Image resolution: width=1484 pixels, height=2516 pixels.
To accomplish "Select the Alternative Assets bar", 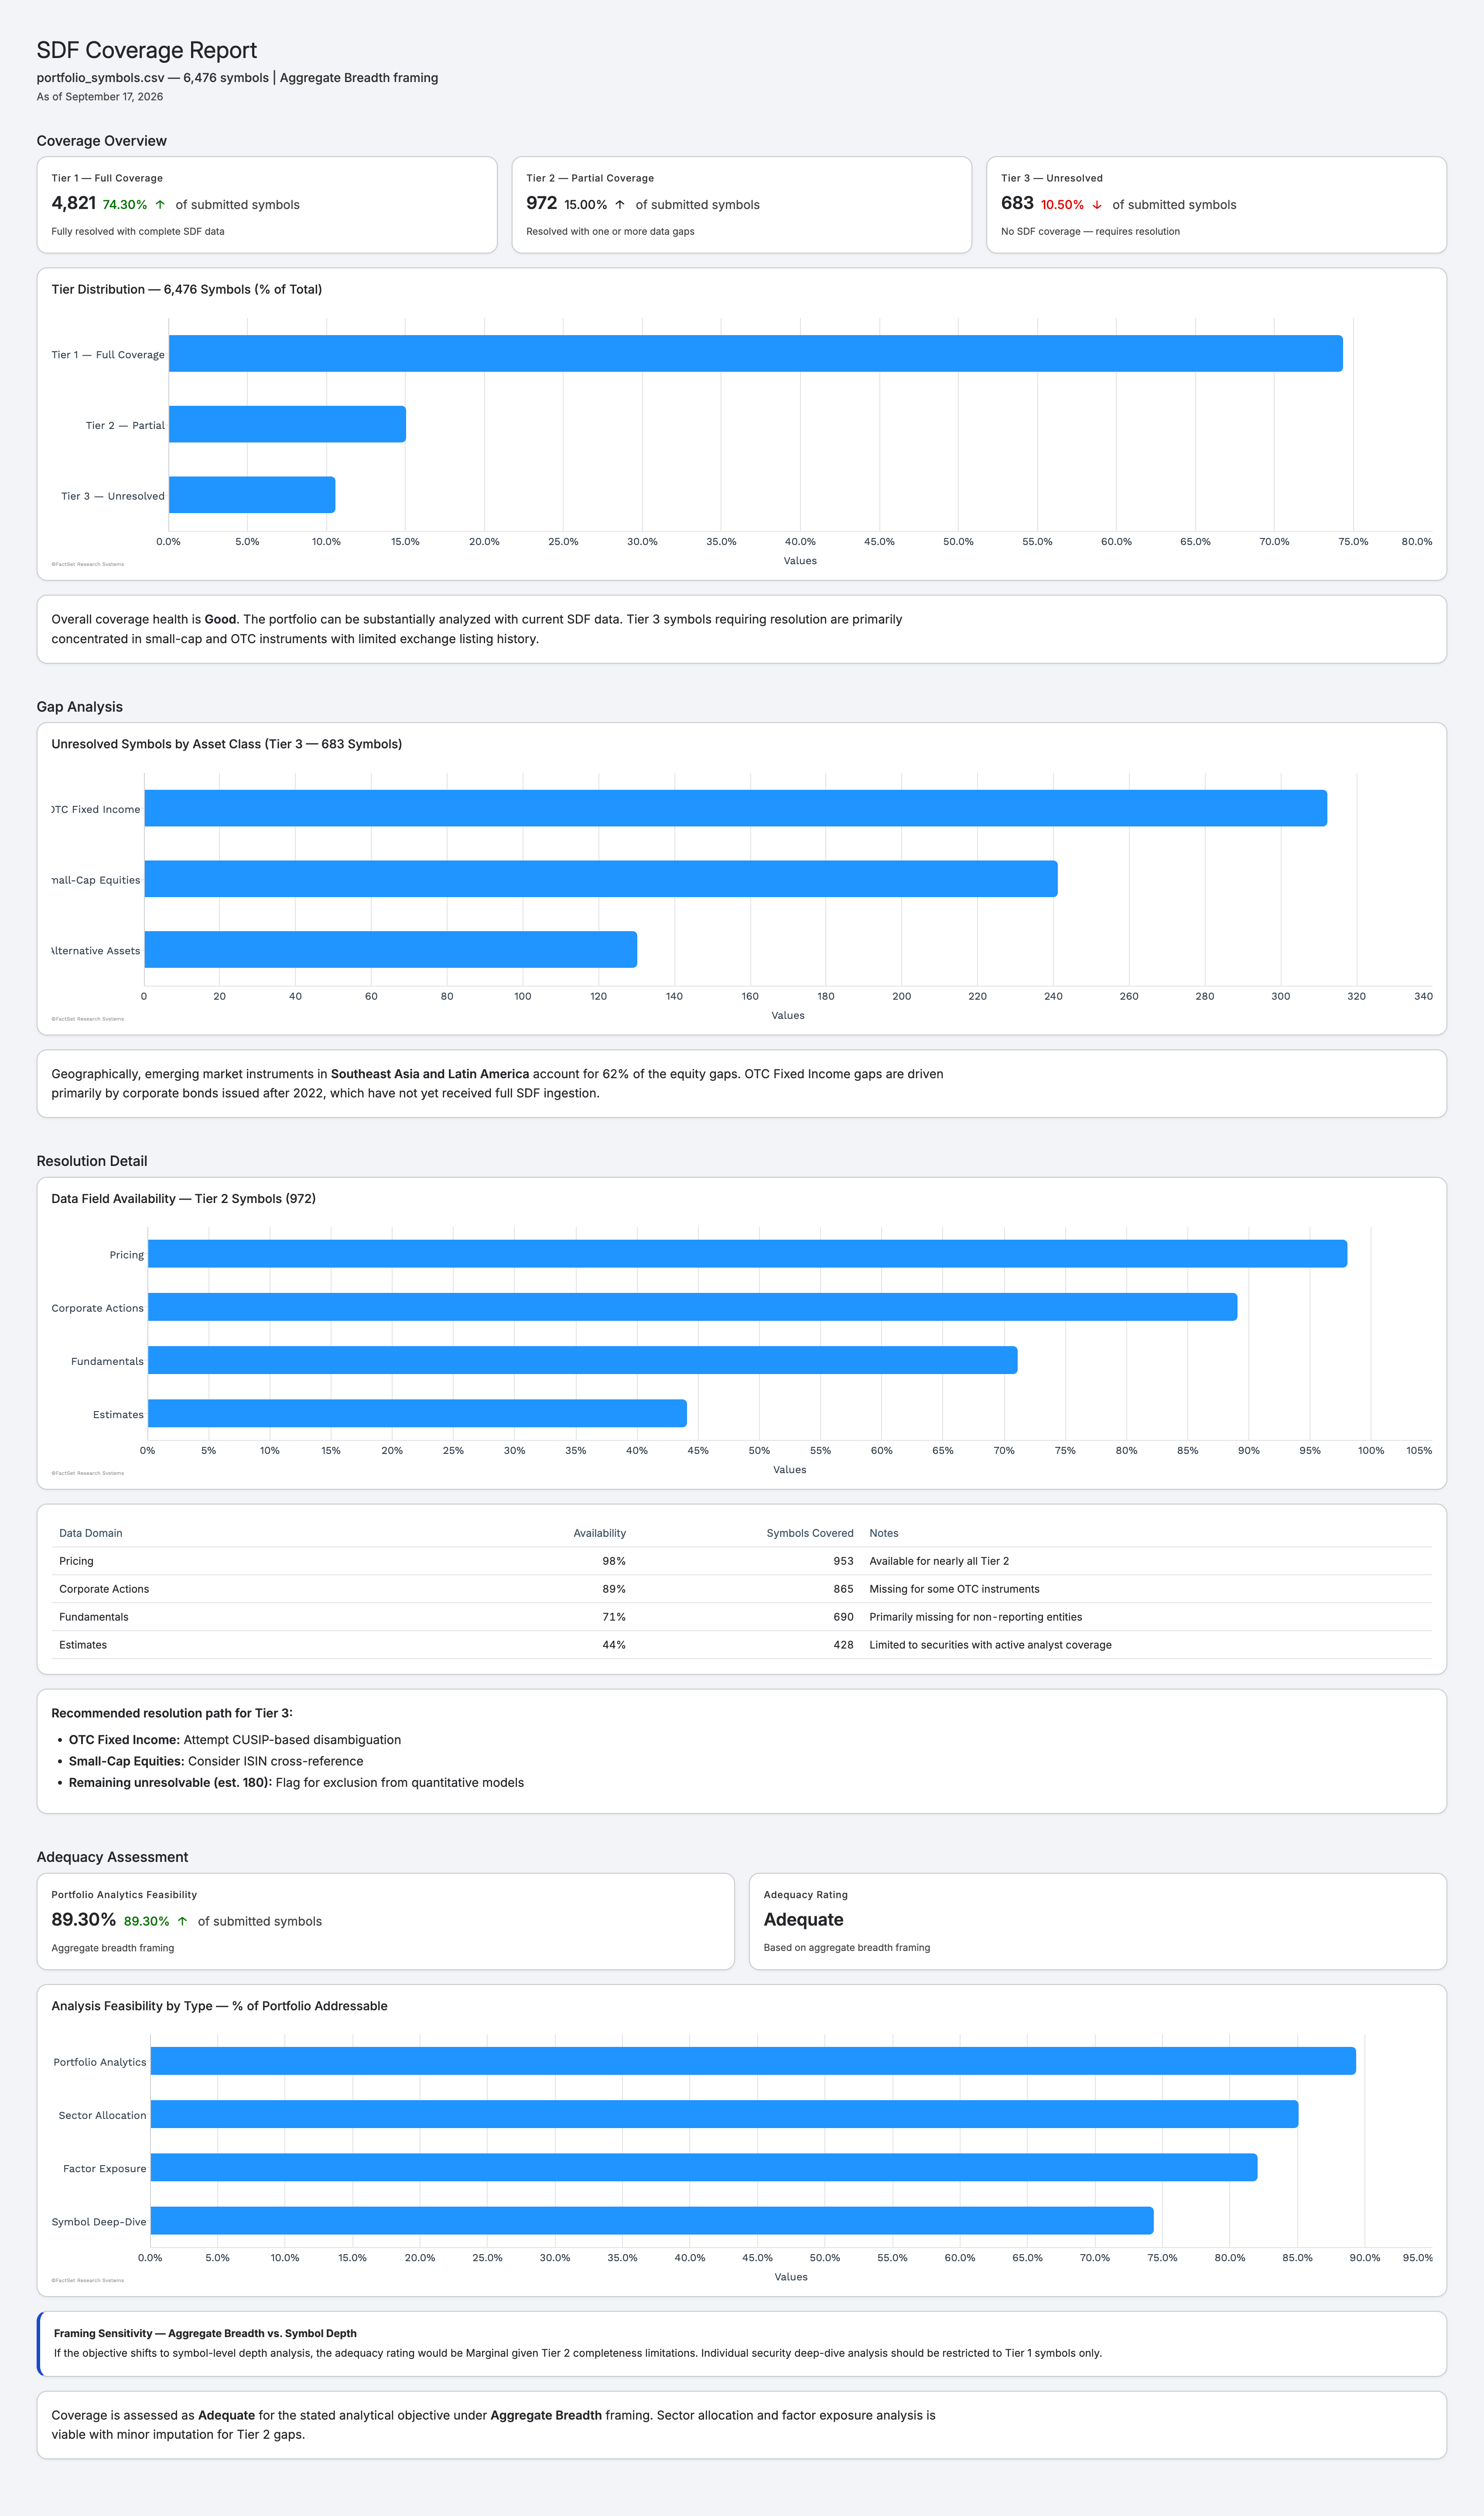I will (391, 949).
